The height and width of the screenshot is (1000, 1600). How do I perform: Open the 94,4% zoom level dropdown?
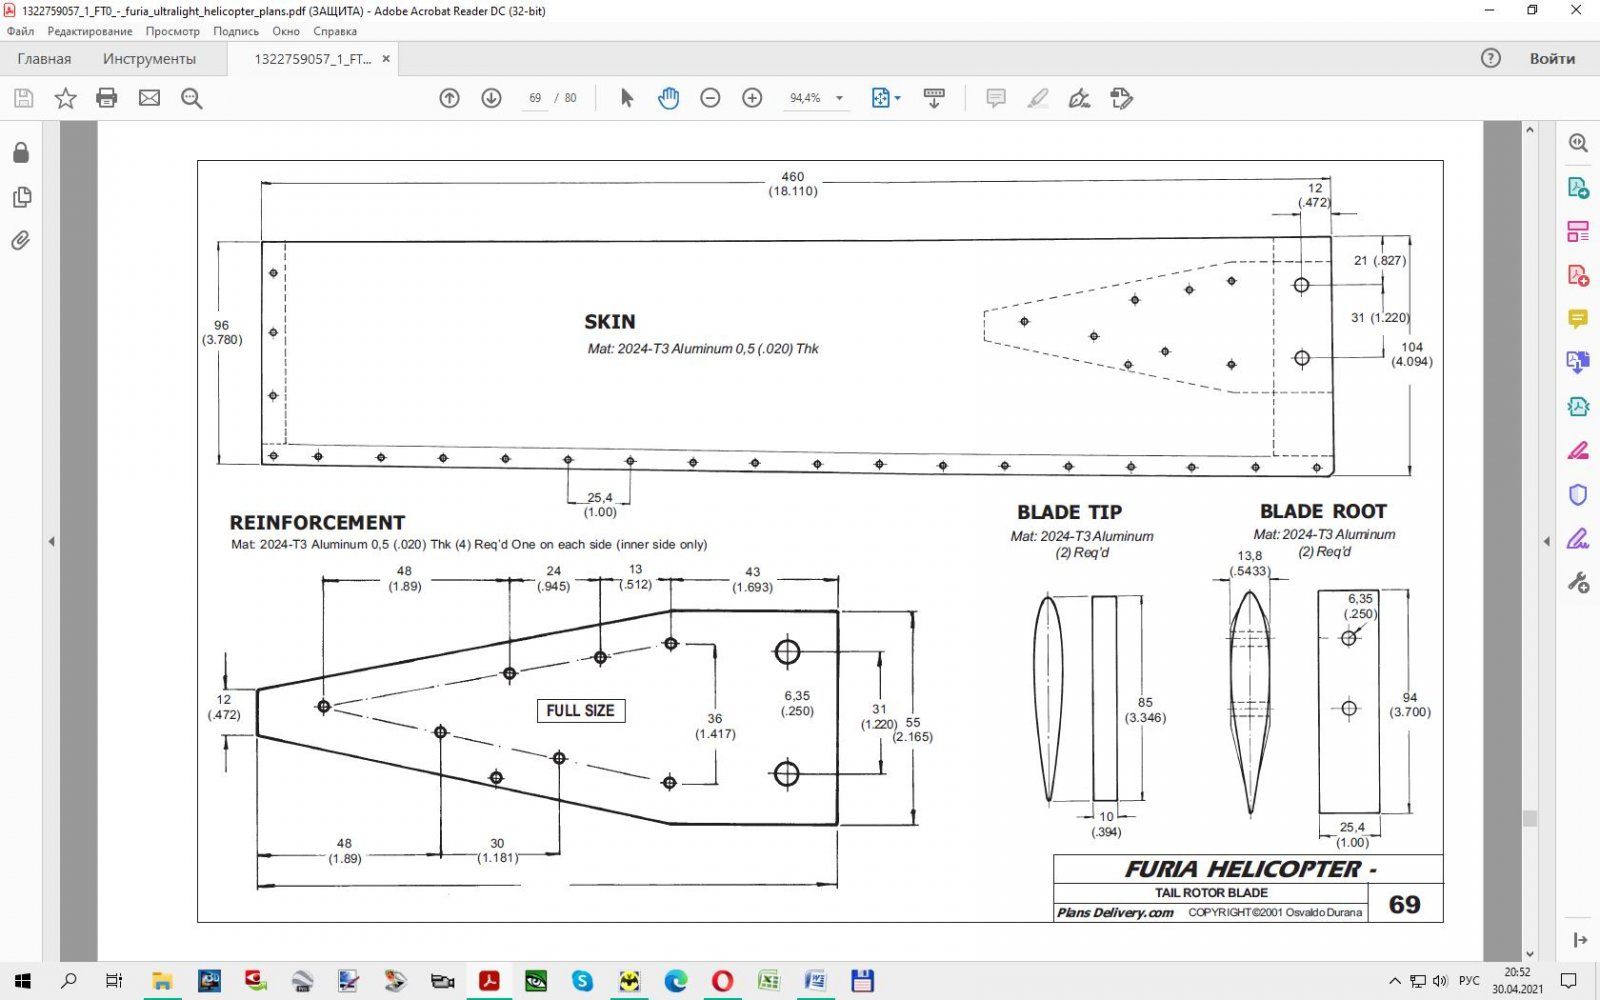coord(839,98)
